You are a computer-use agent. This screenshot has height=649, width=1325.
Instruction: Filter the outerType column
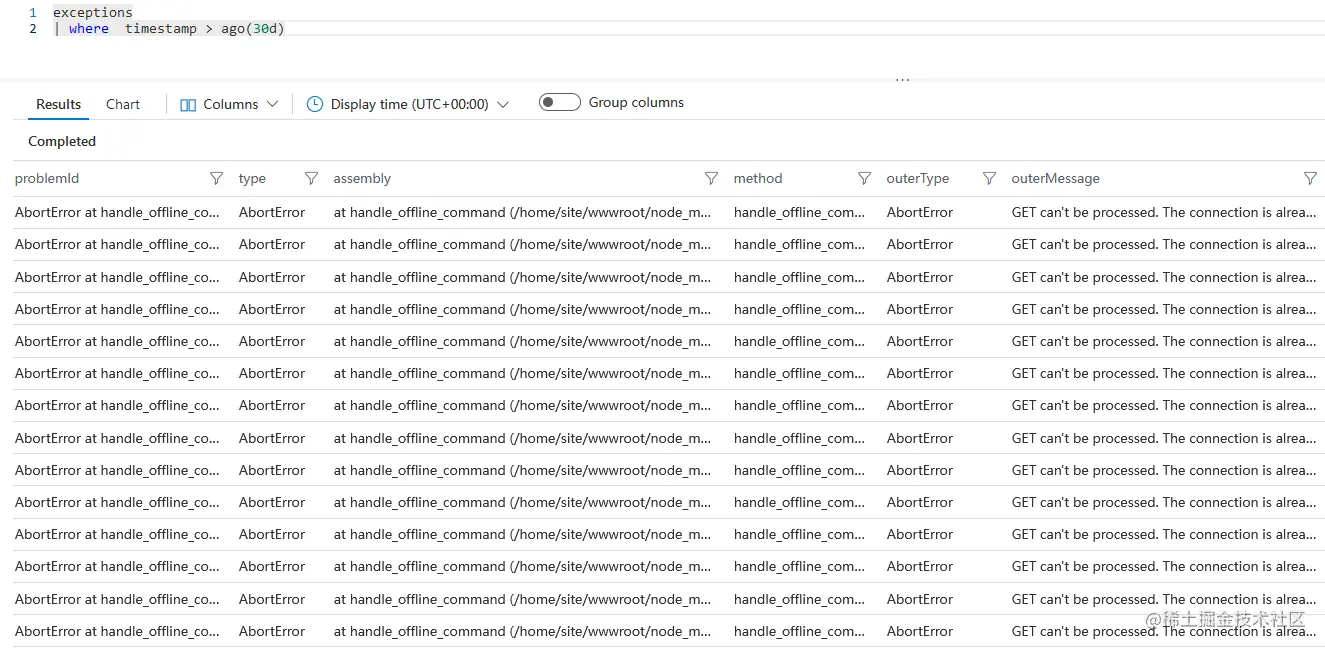988,178
